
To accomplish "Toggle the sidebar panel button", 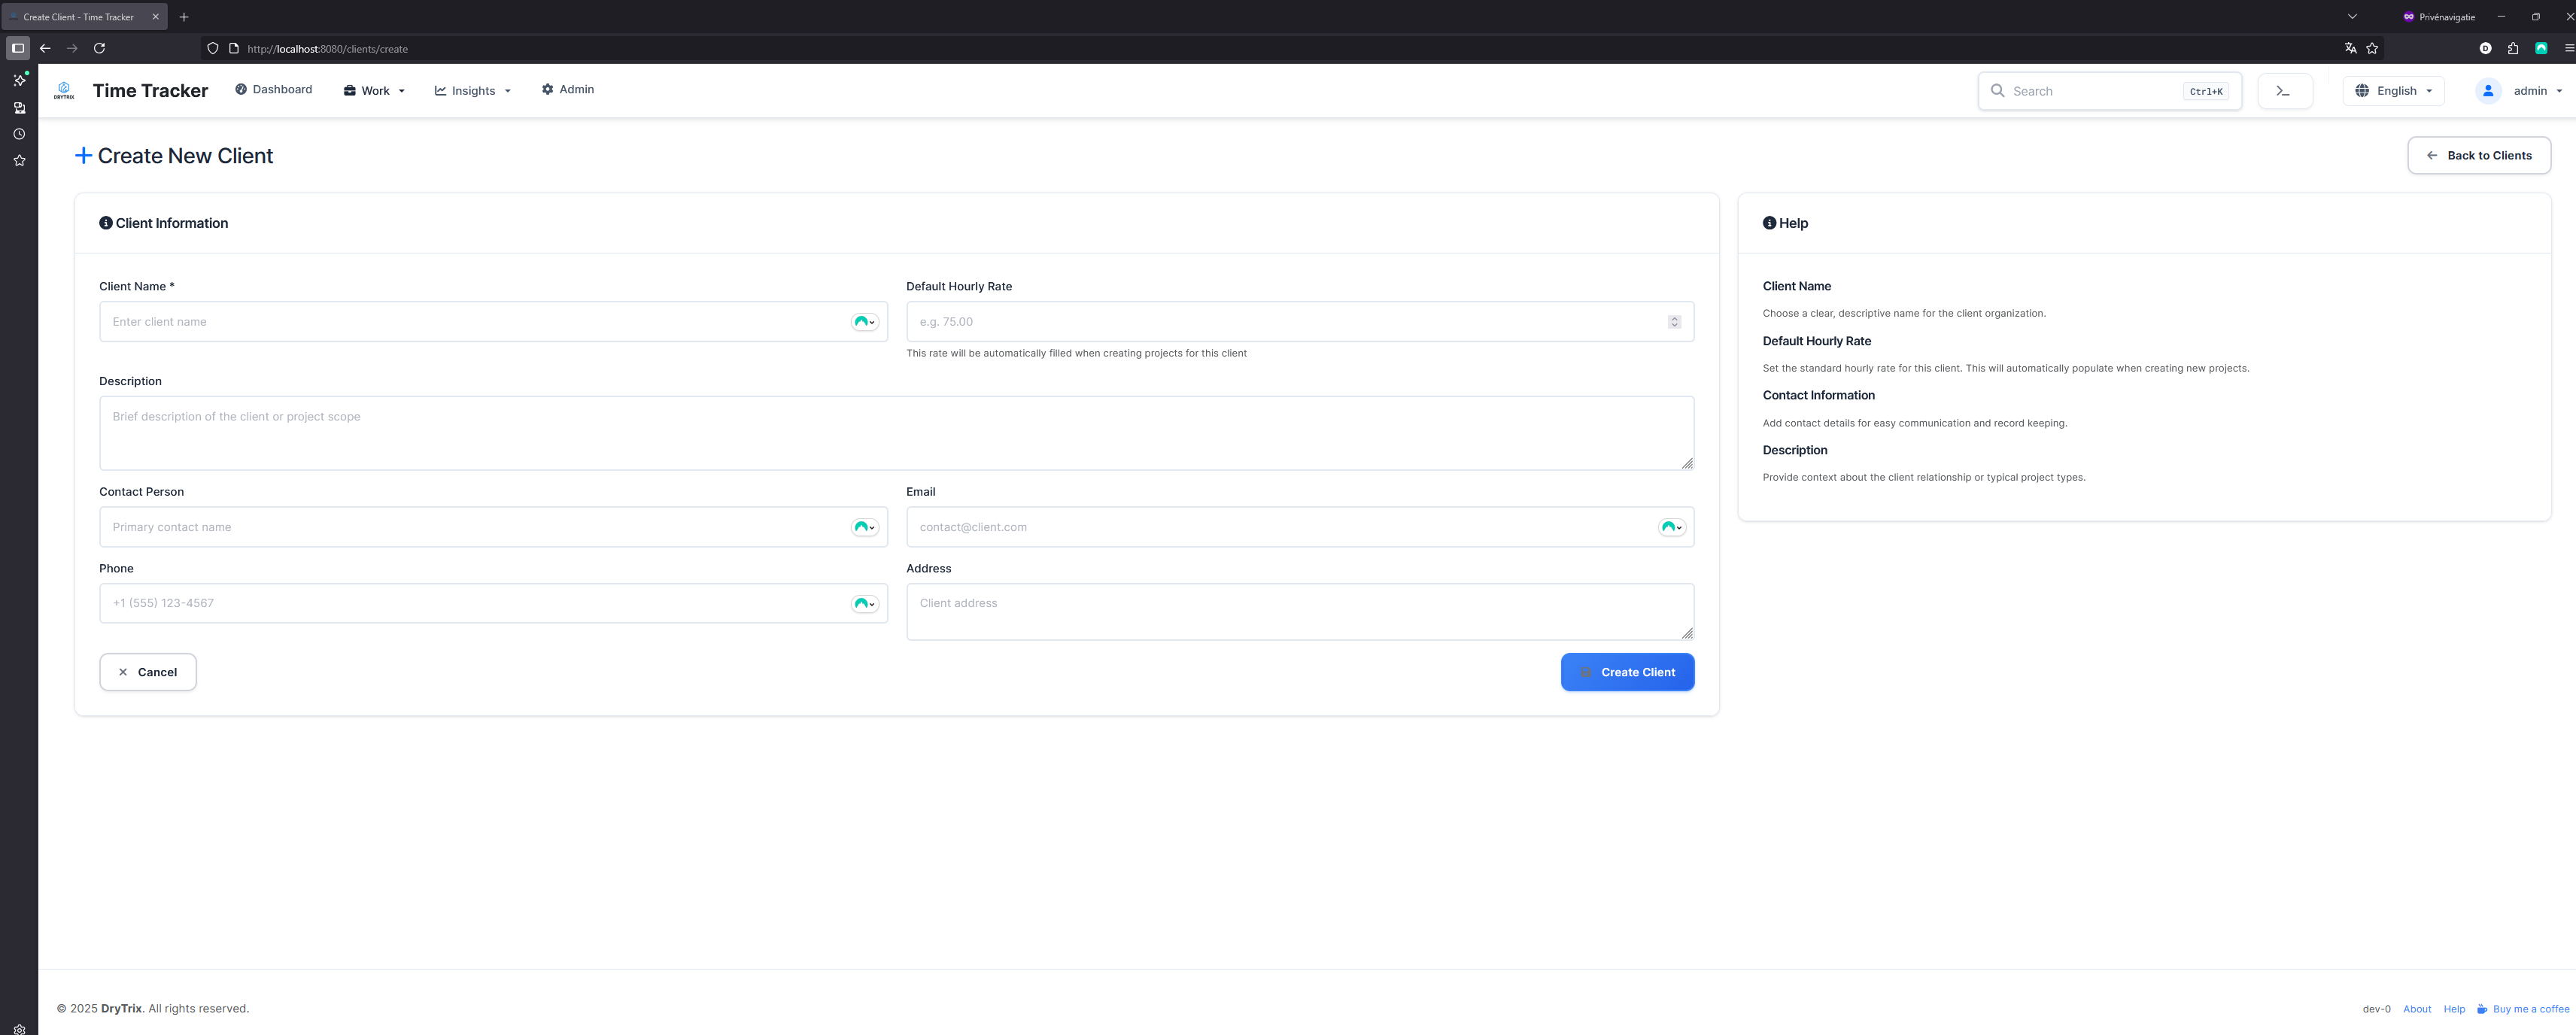I will point(17,48).
